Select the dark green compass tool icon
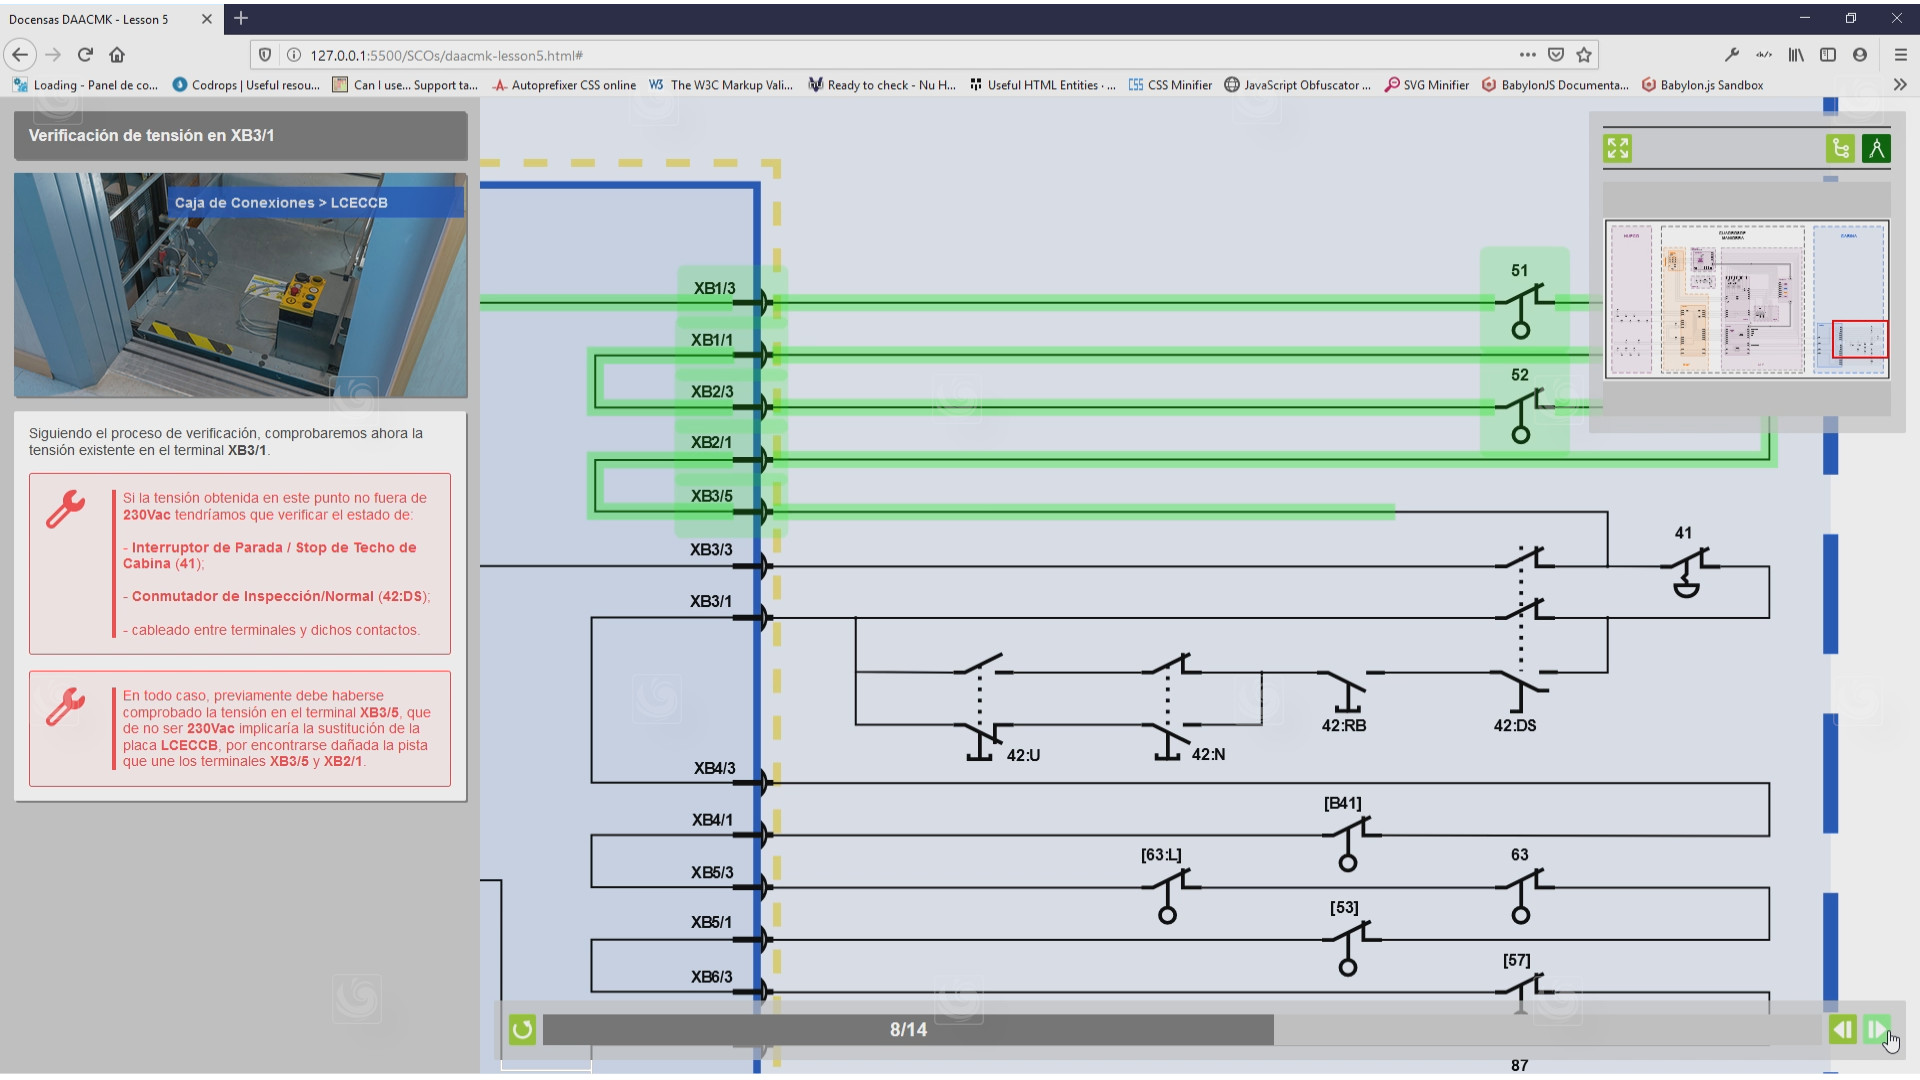1920x1080 pixels. click(1877, 148)
